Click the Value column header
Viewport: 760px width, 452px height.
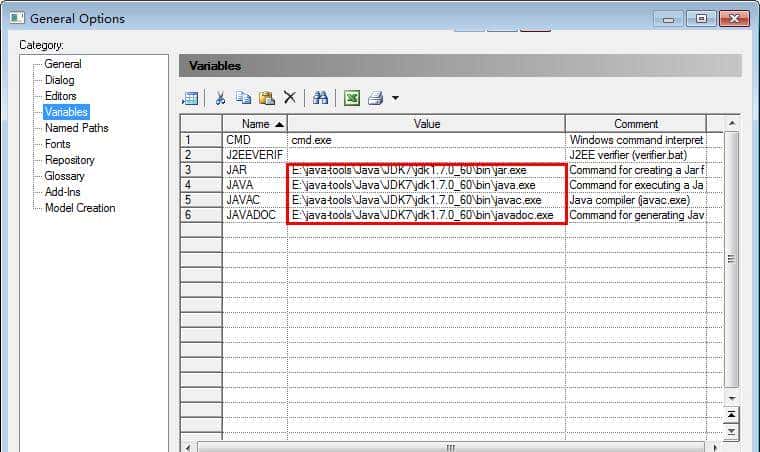[427, 124]
